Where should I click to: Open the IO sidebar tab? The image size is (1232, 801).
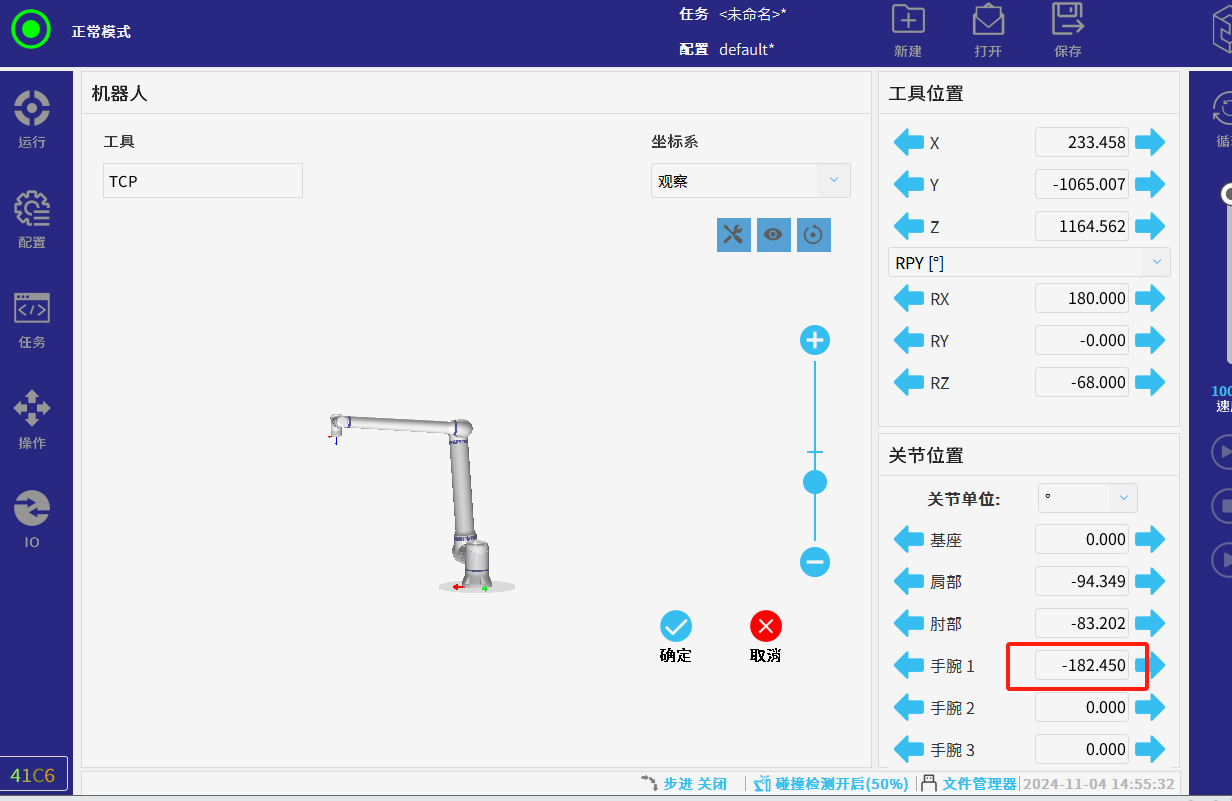[x=32, y=519]
